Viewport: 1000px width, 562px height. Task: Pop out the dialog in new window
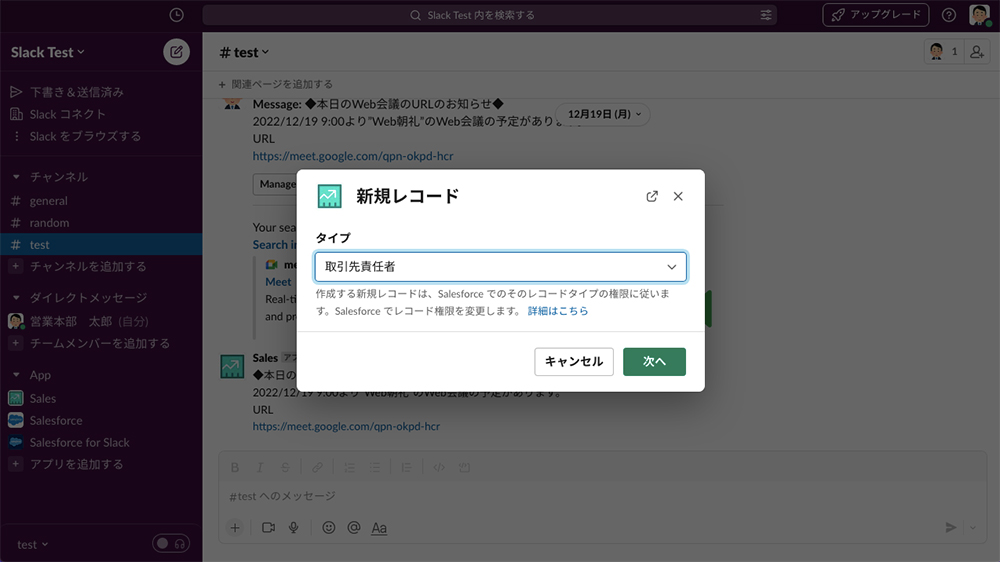(x=652, y=196)
